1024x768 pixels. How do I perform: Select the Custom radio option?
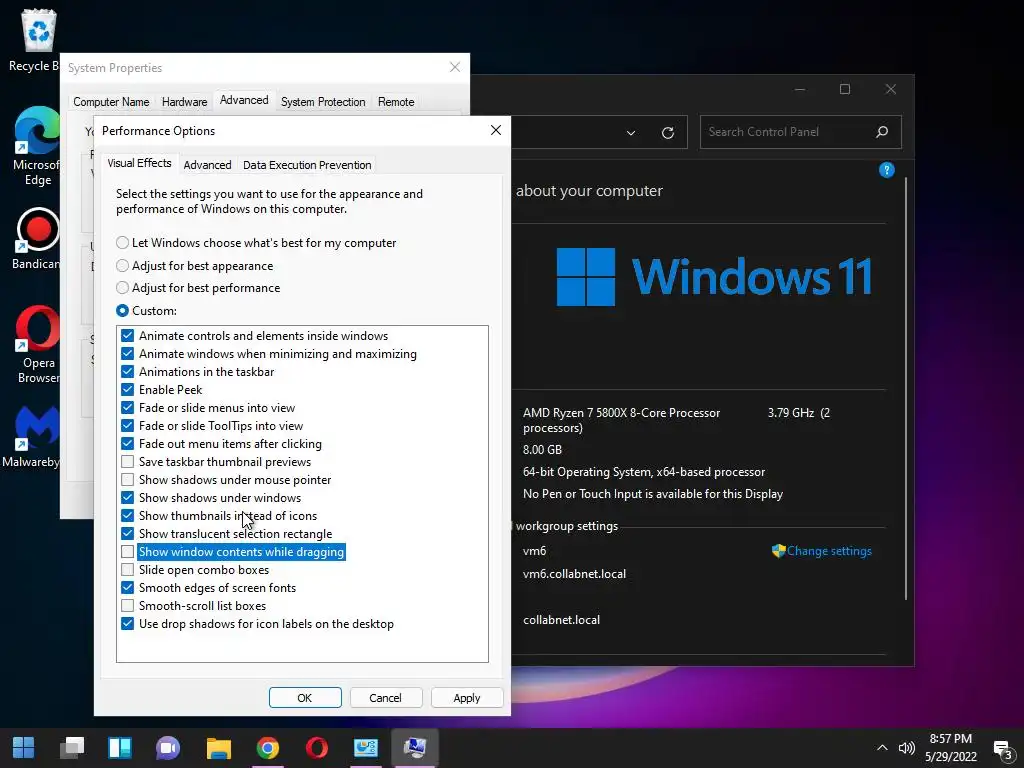point(146,311)
